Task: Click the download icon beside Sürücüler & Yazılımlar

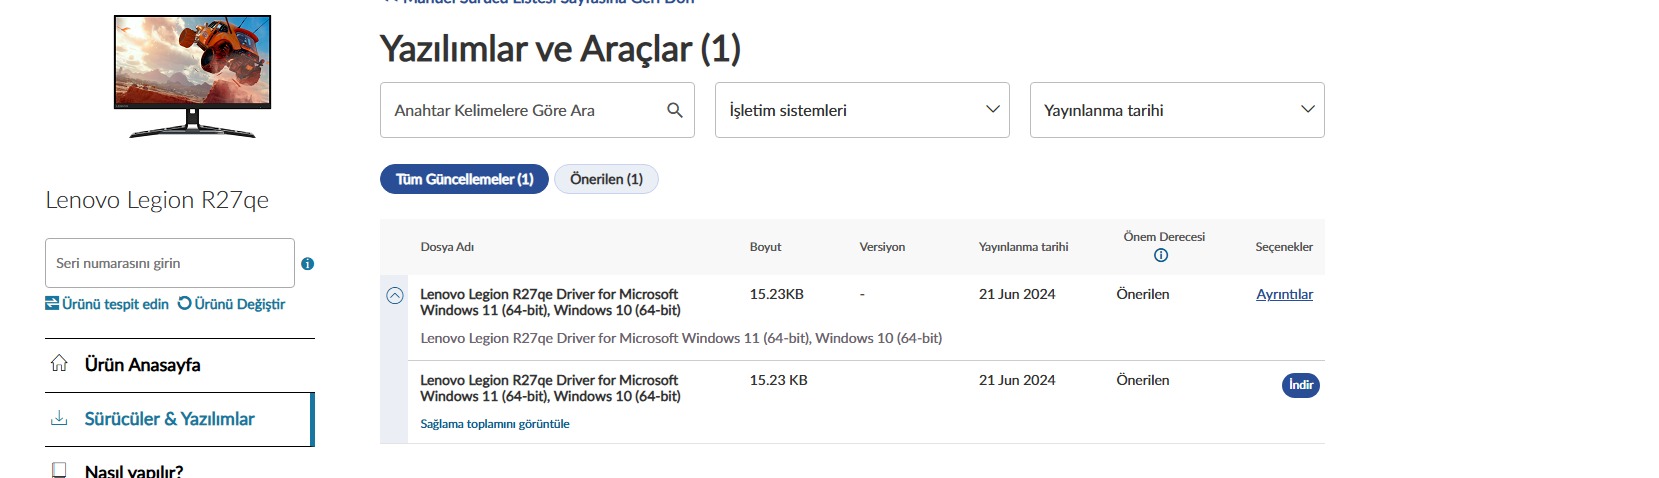Action: click(59, 418)
